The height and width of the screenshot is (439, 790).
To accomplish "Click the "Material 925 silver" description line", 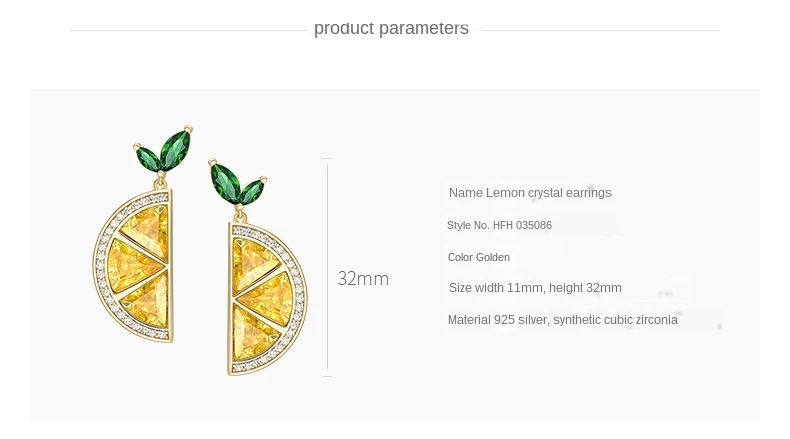I will (562, 320).
